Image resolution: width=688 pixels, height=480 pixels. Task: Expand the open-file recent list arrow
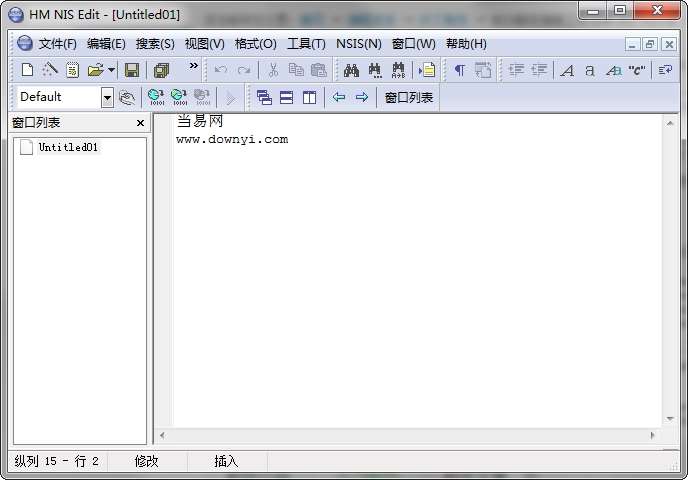[x=111, y=70]
